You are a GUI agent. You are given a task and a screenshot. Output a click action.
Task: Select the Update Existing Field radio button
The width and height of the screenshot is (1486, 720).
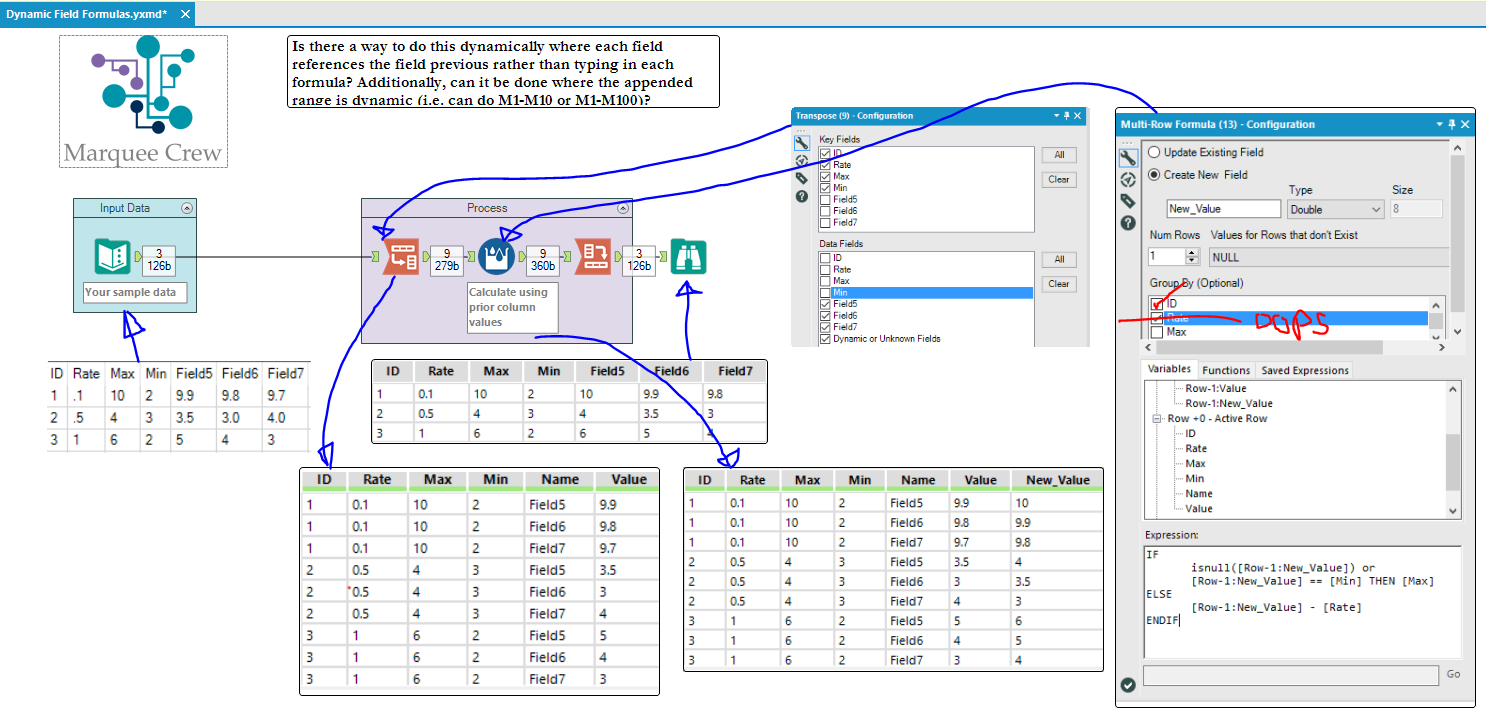(1155, 153)
